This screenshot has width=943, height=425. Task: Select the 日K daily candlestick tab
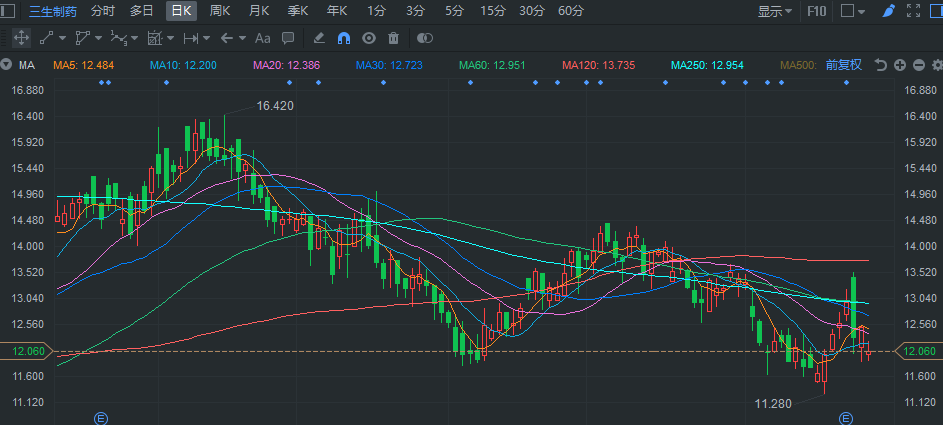tap(182, 10)
